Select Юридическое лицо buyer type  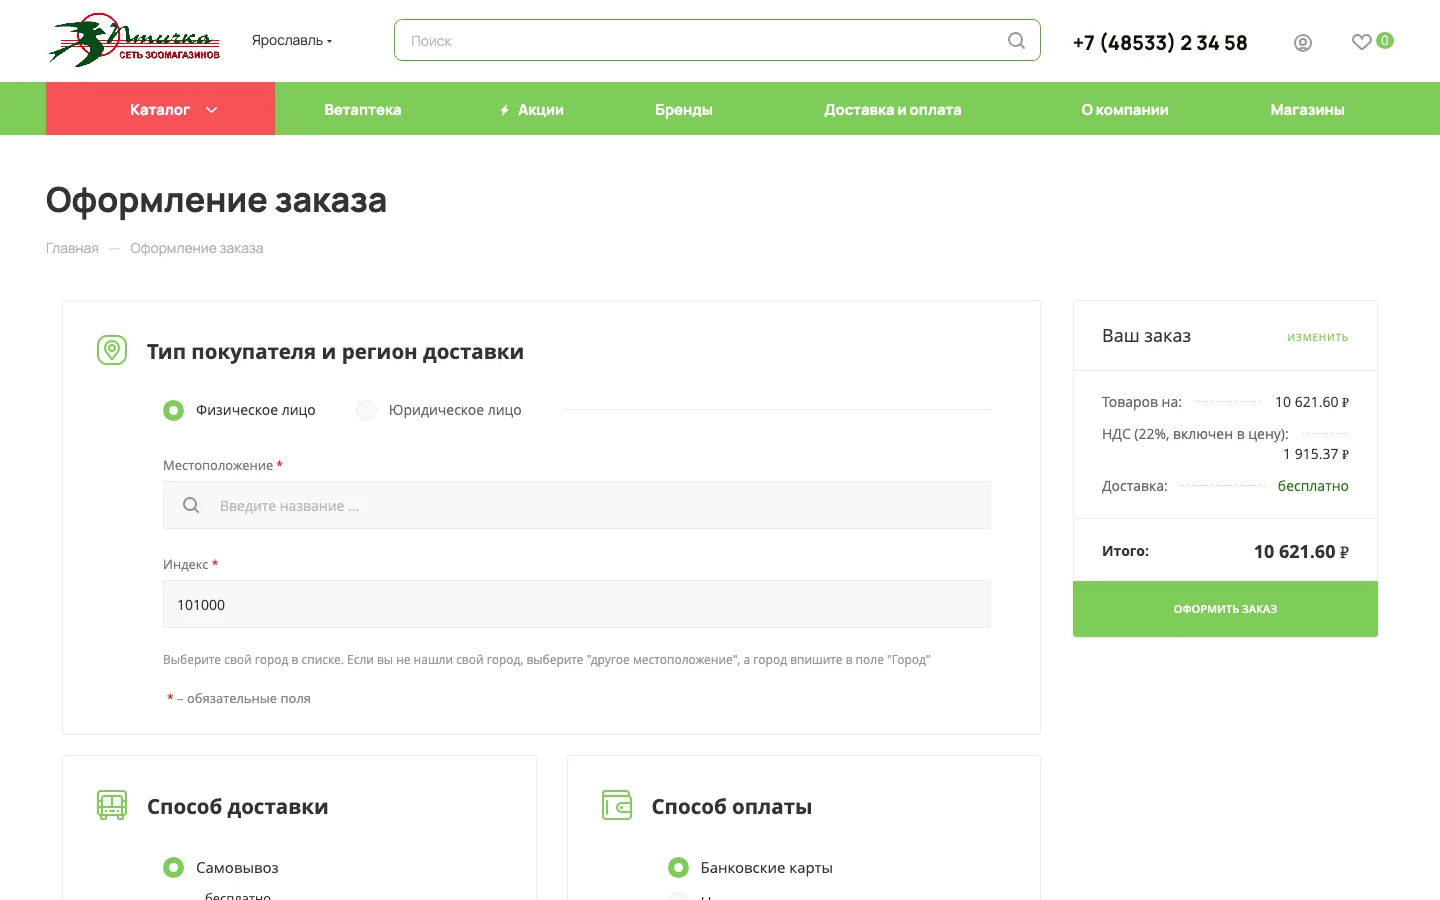[439, 410]
